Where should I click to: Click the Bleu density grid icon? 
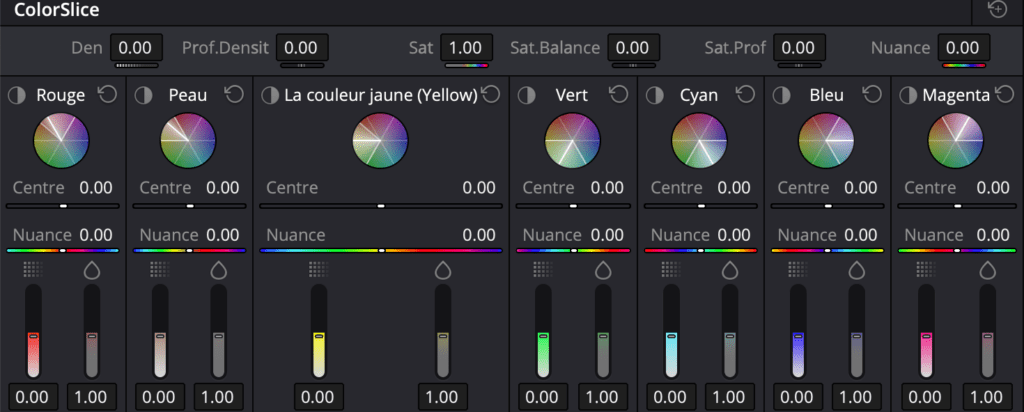(797, 269)
